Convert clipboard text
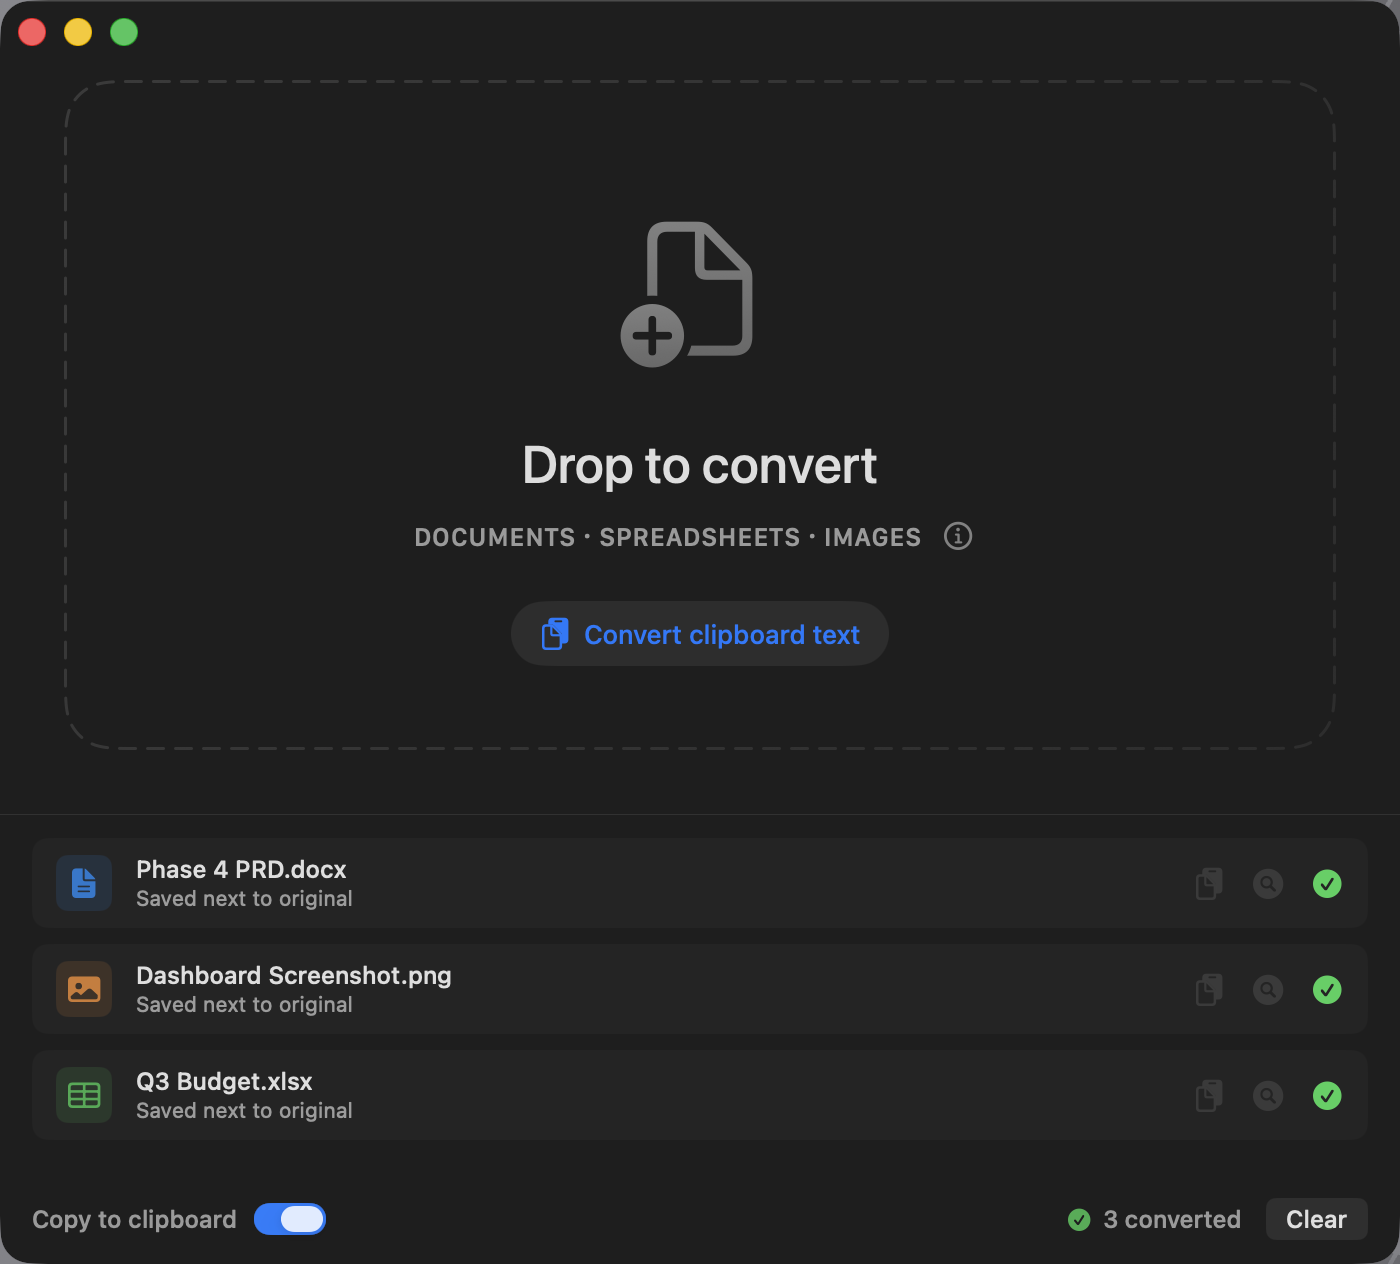This screenshot has width=1400, height=1264. [x=700, y=634]
